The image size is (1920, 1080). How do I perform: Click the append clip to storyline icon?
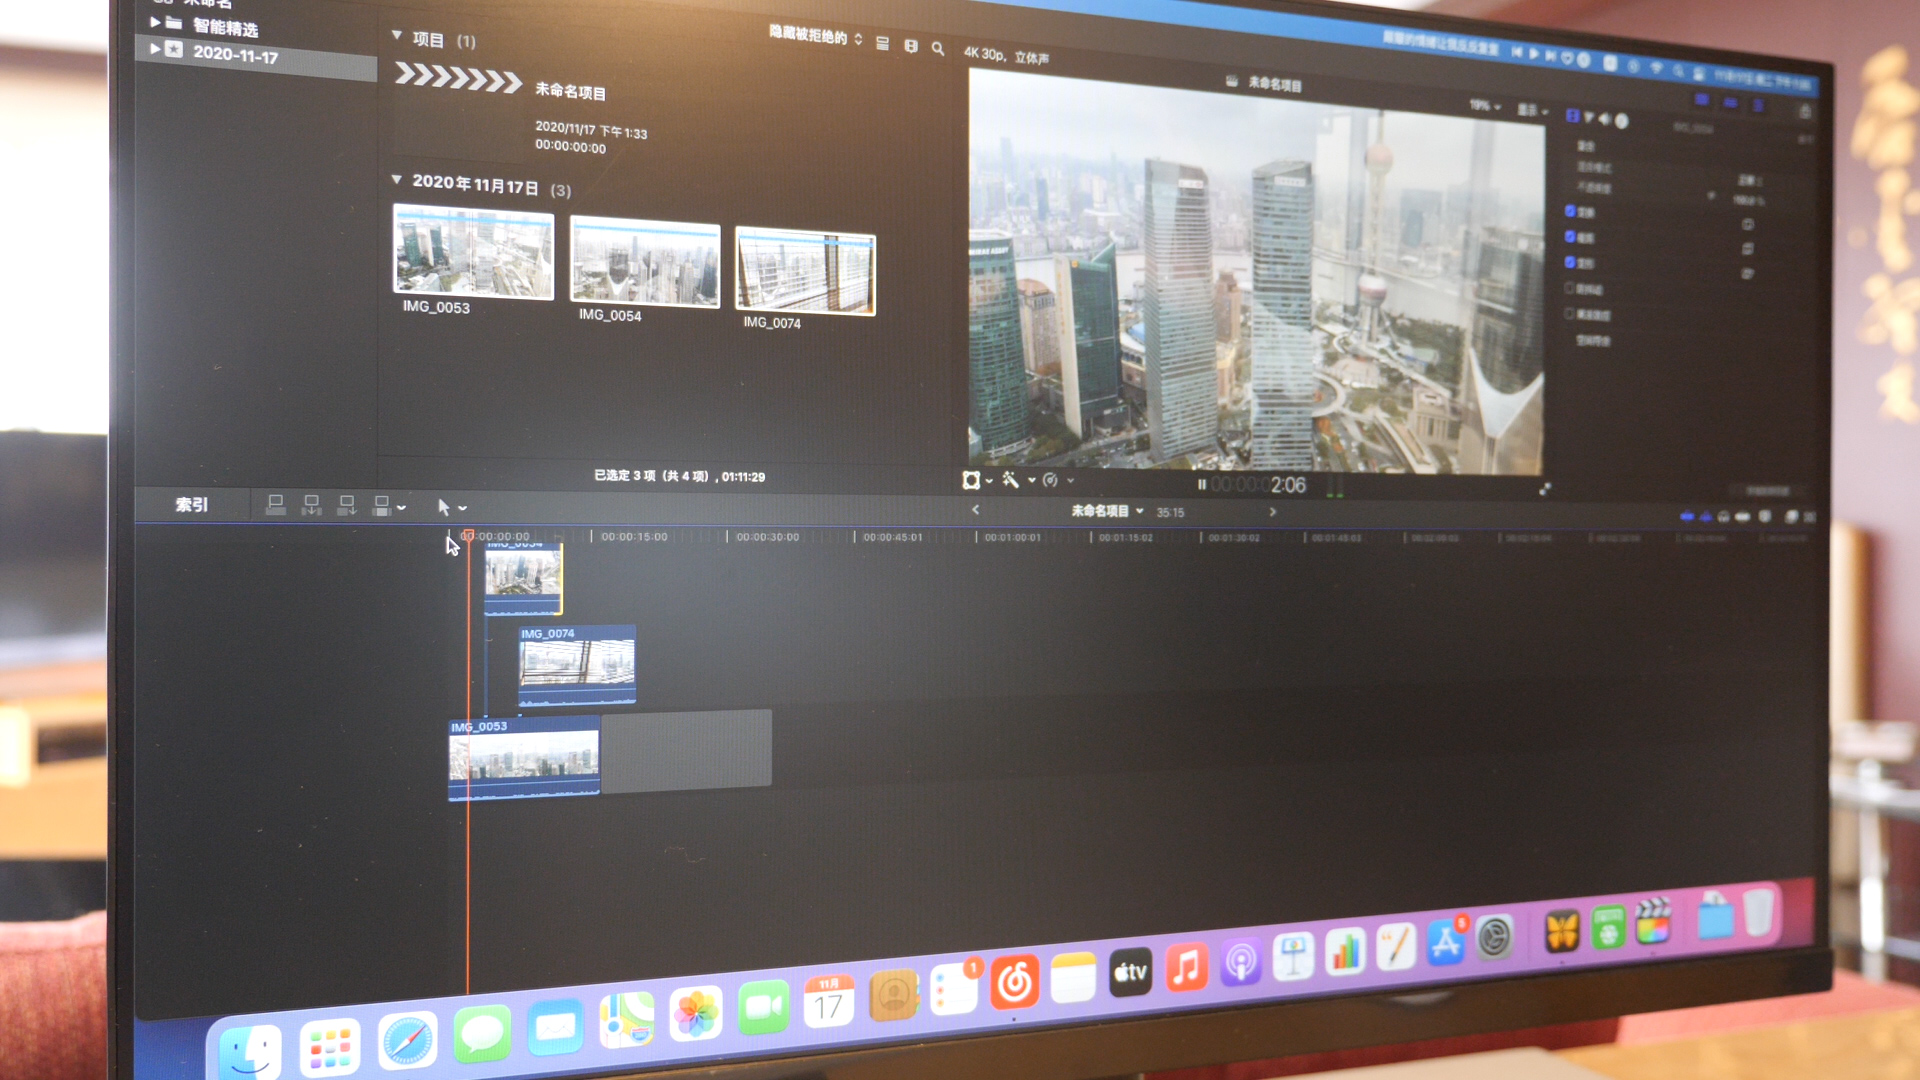[346, 506]
